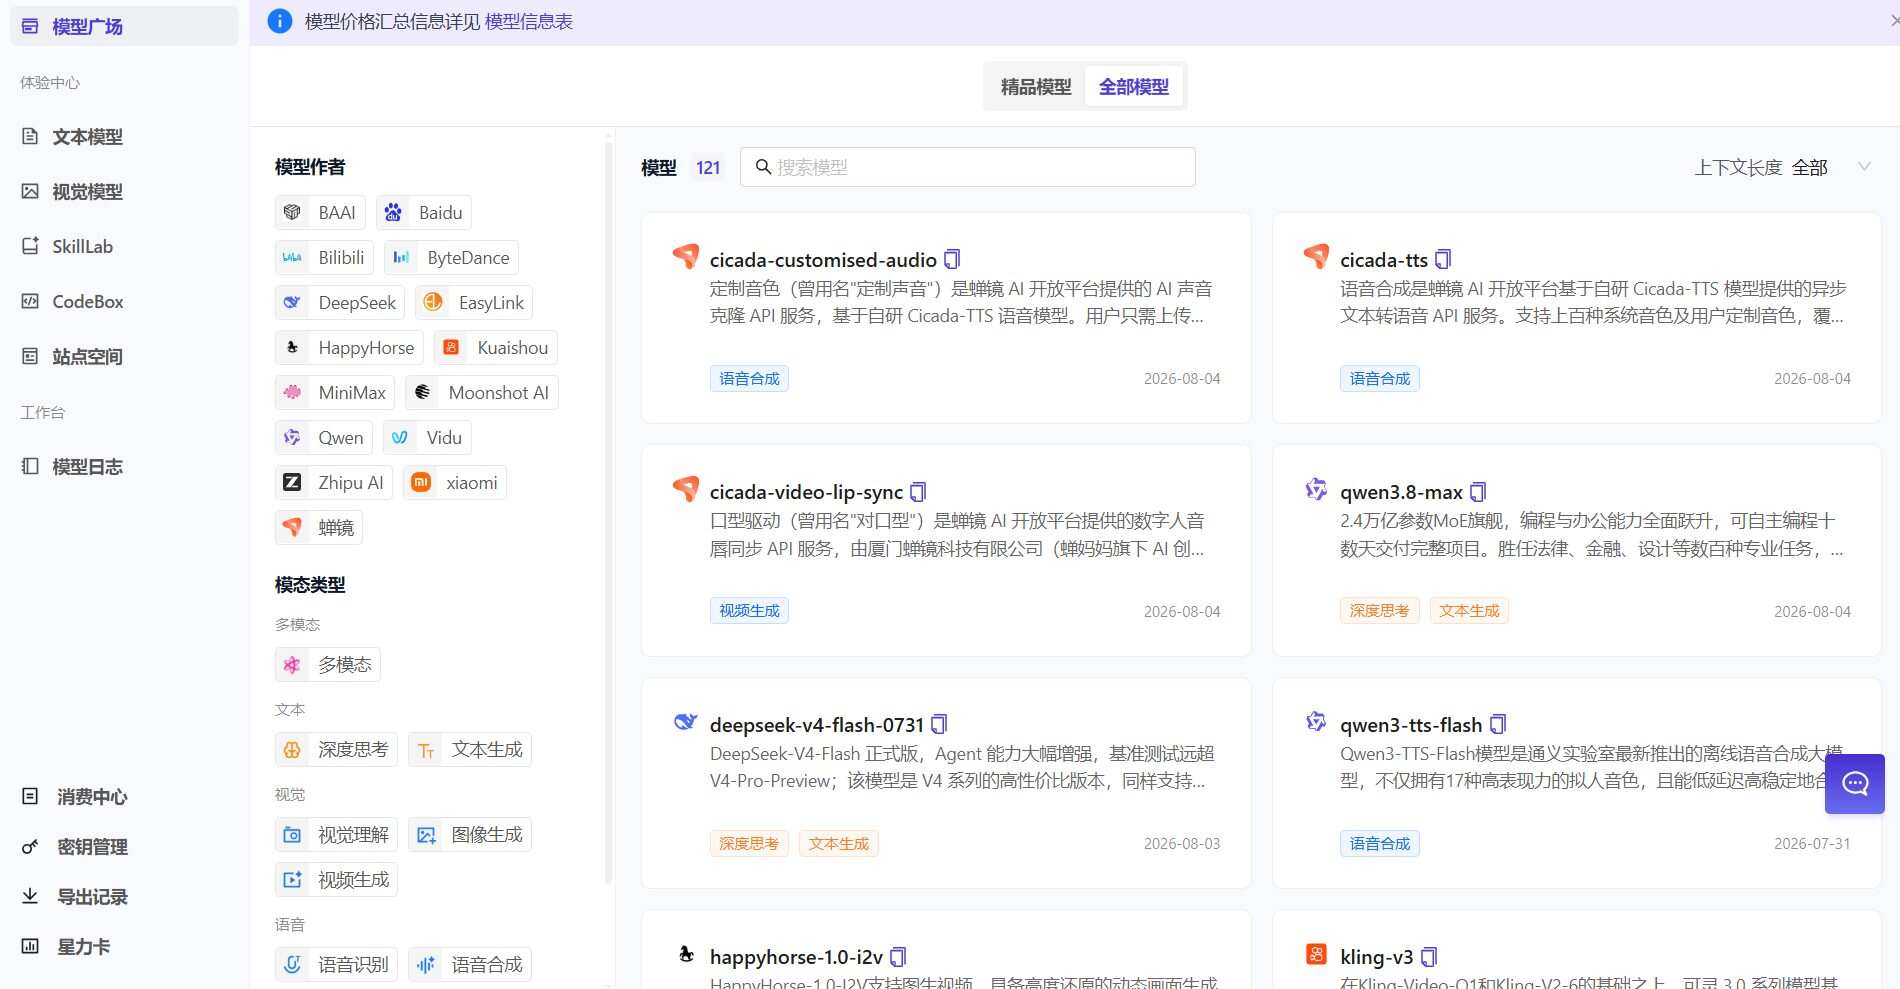The width and height of the screenshot is (1900, 989).
Task: Copy the deepseek-v4-flash-0731 model name
Action: coord(939,724)
